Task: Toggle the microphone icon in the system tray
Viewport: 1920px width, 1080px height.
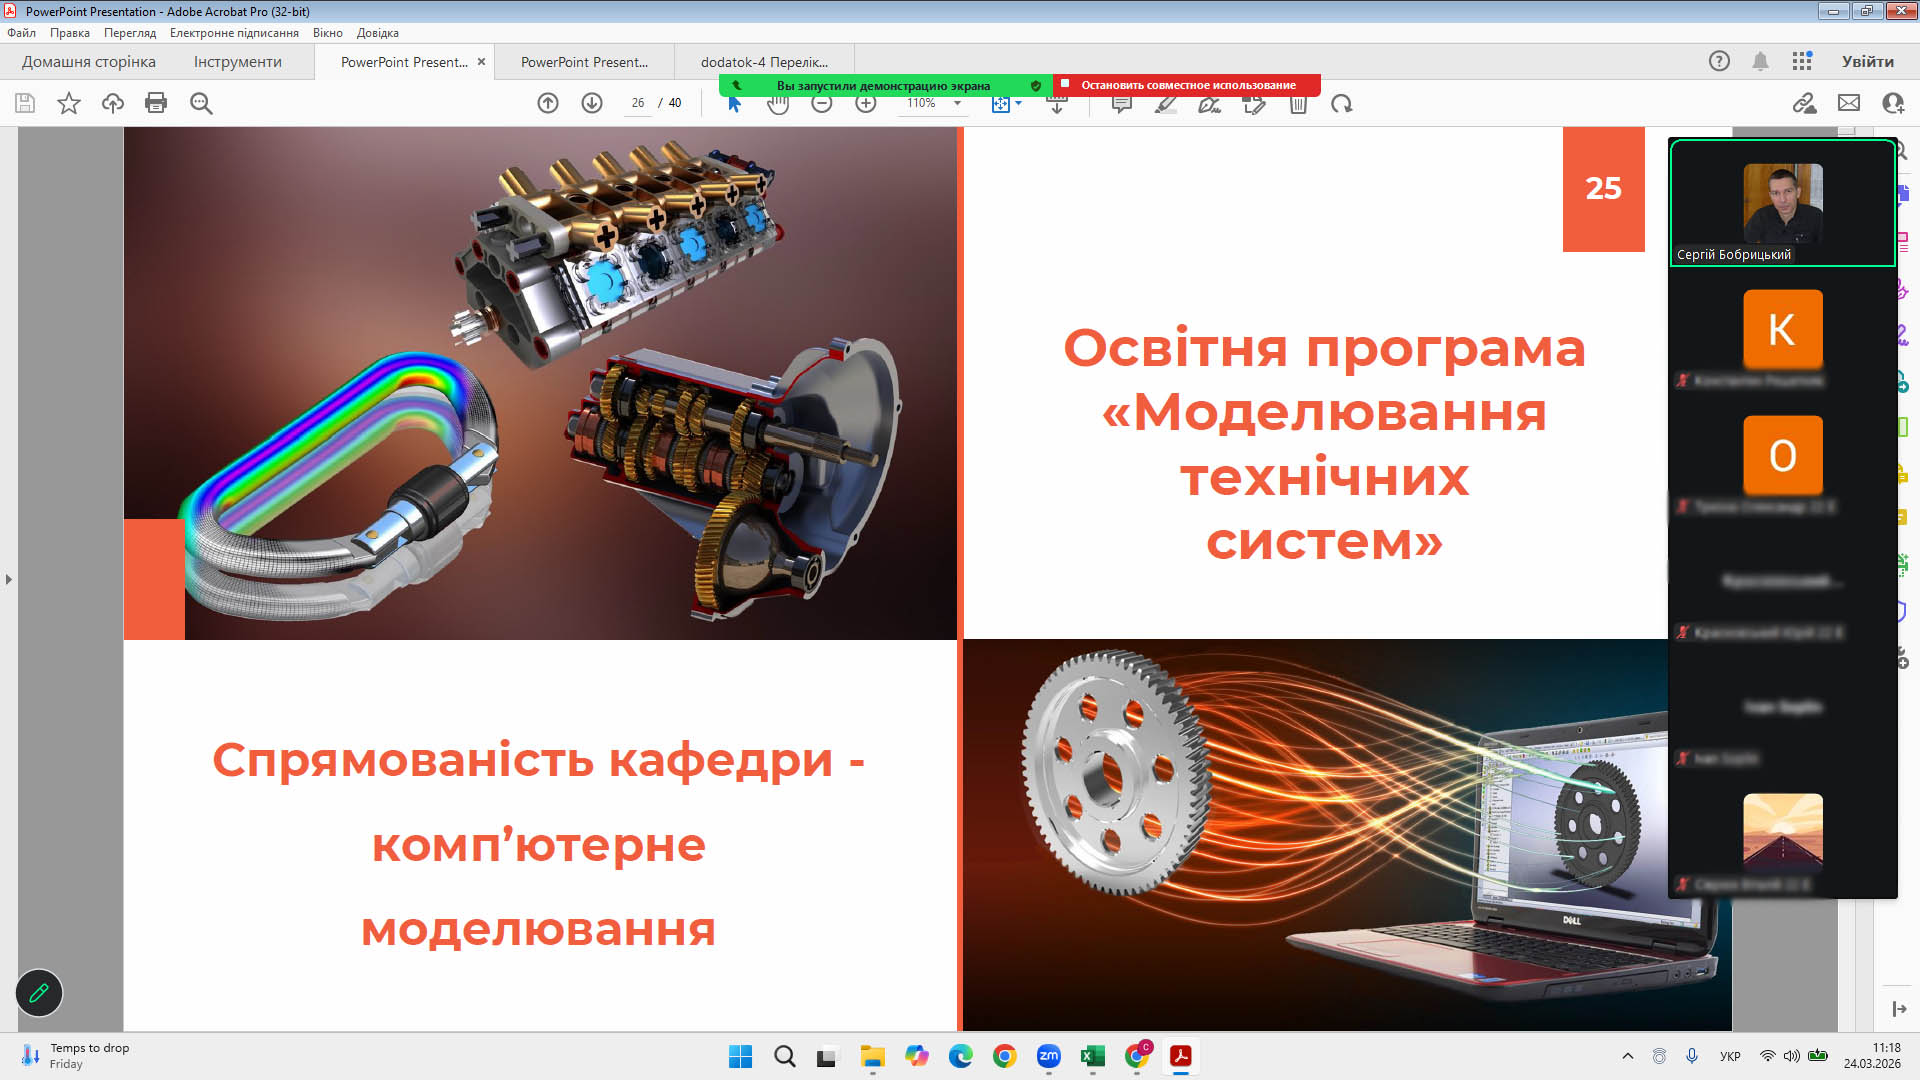Action: pos(1692,1056)
